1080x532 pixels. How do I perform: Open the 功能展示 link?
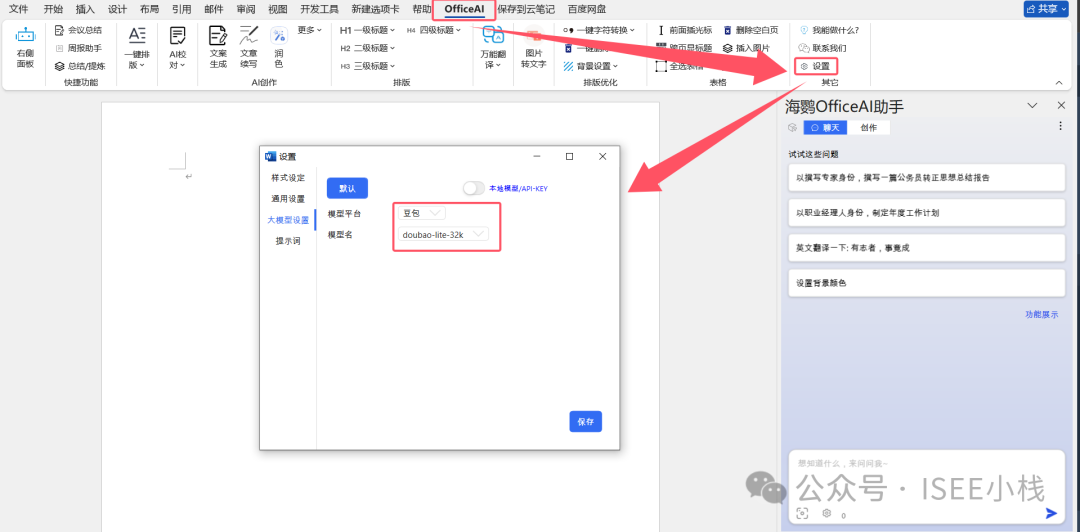(1041, 314)
